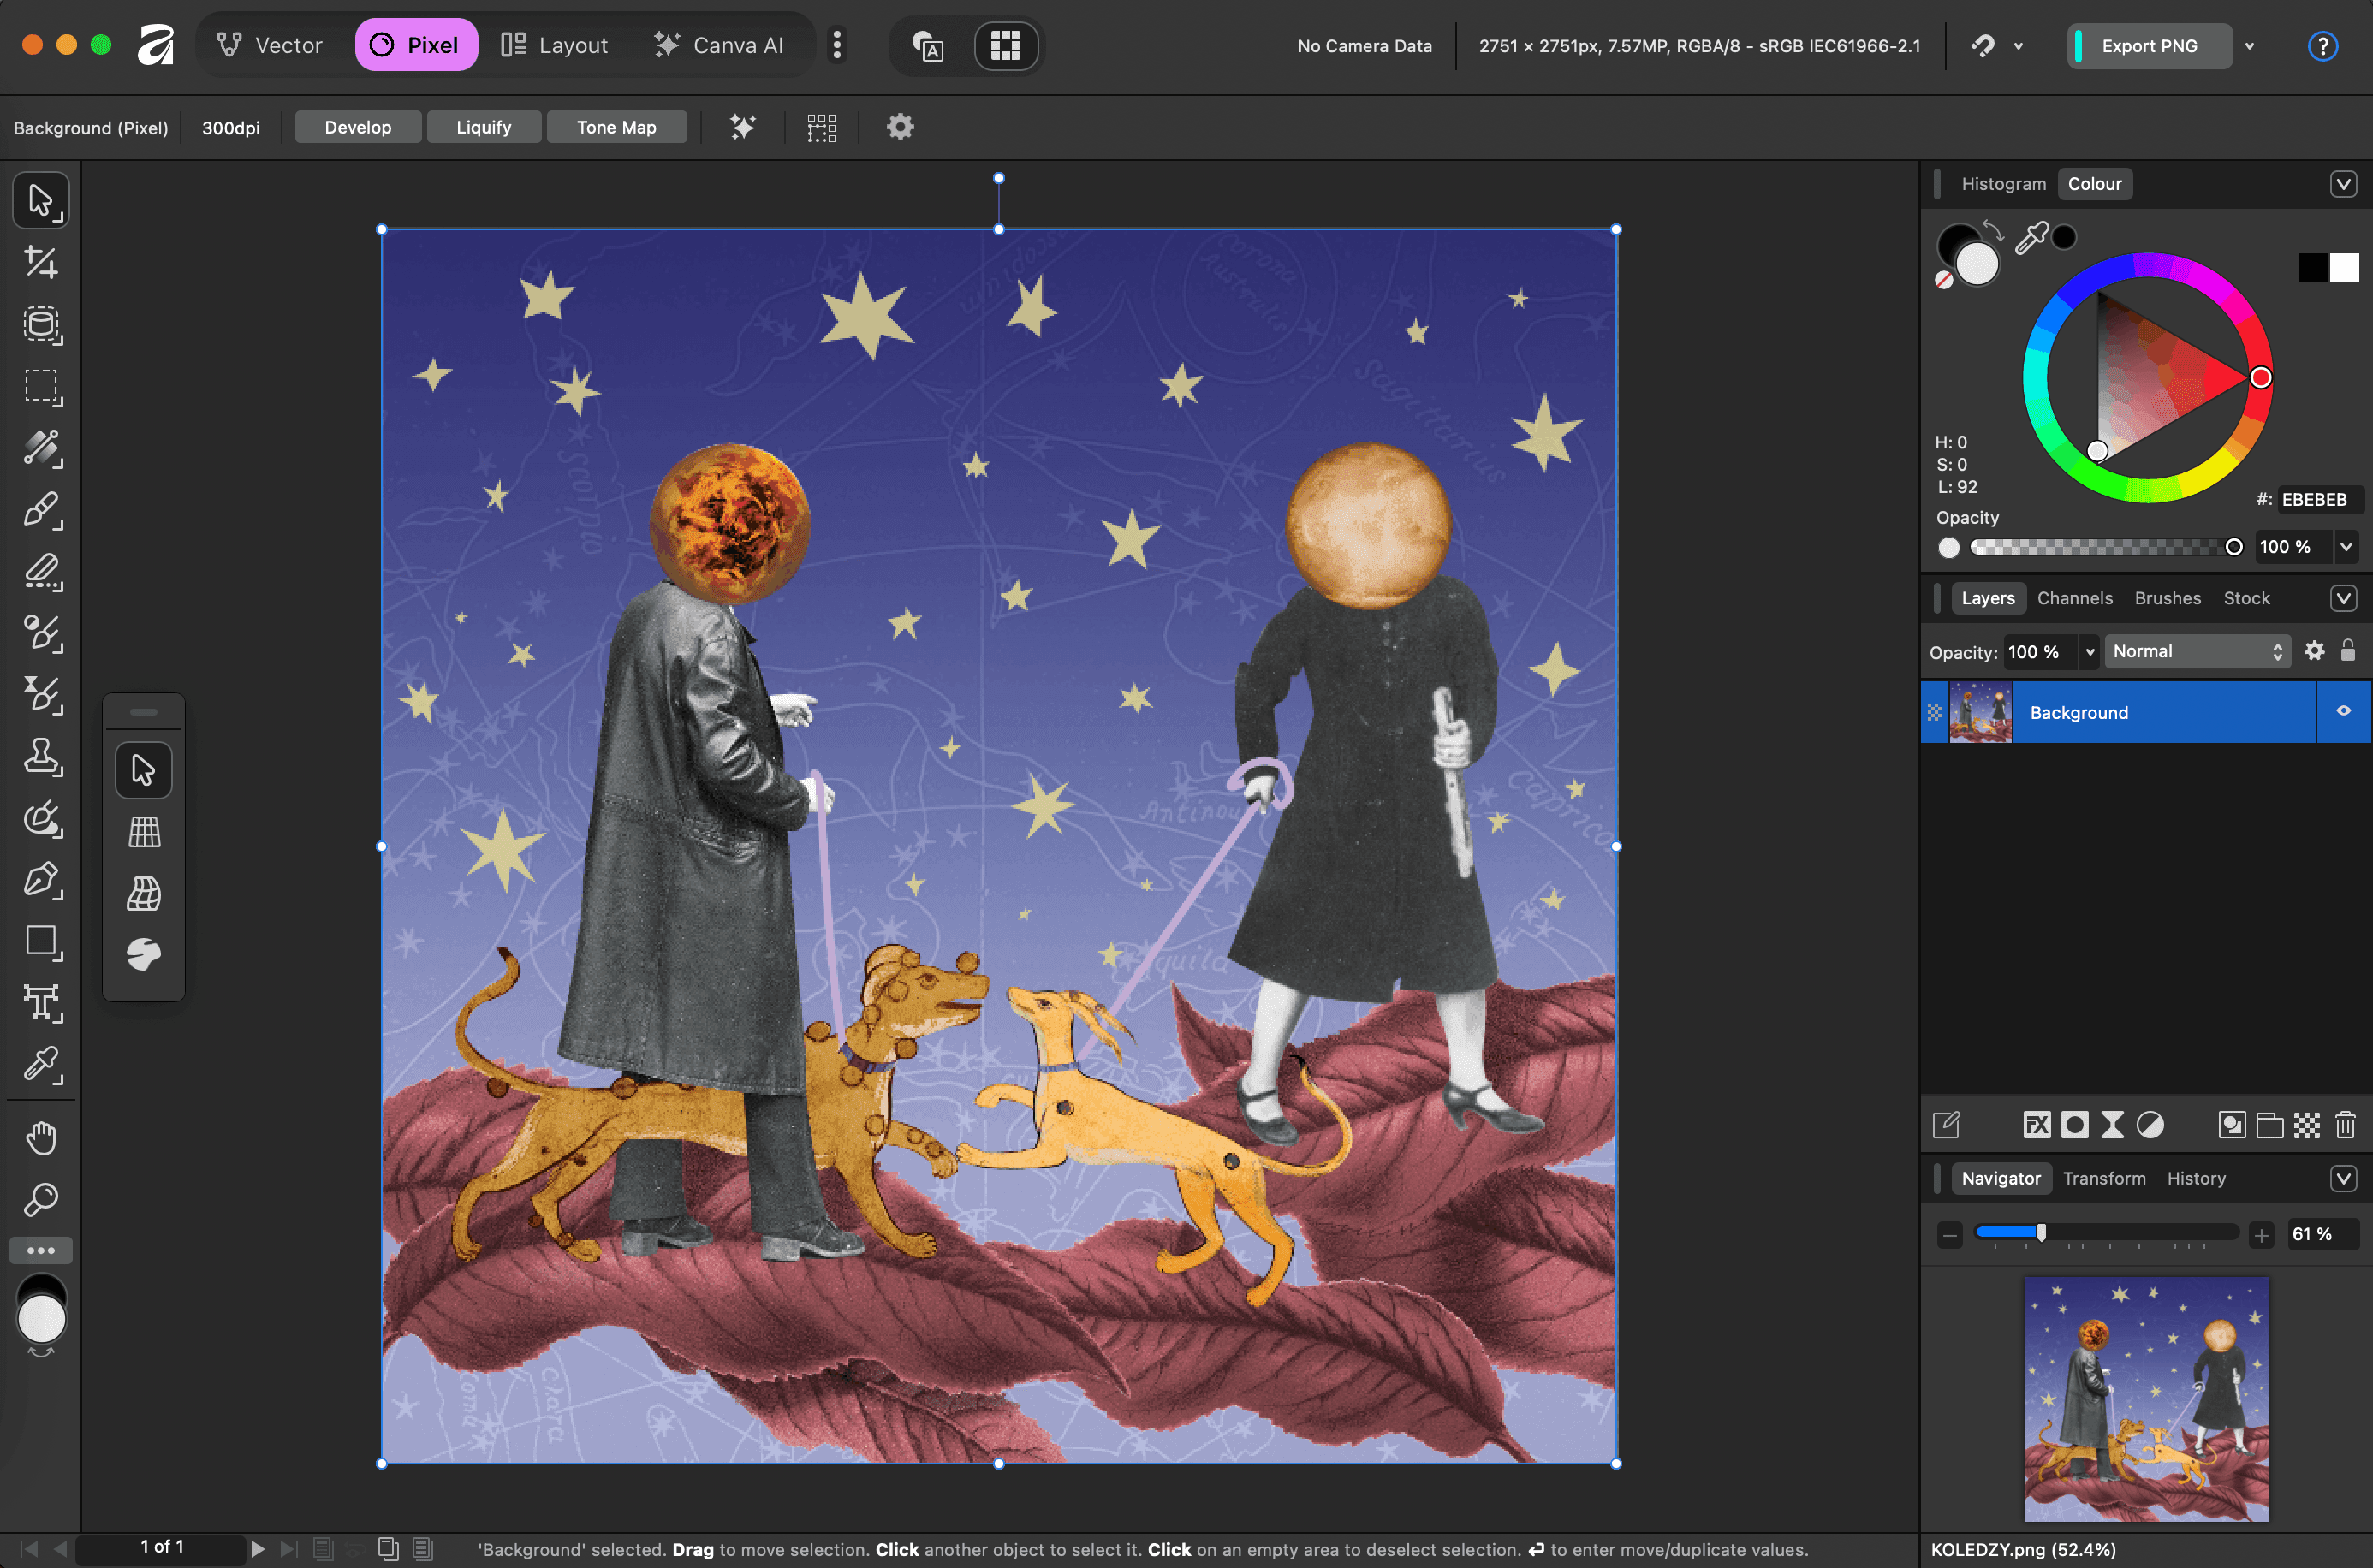Select the Pen tool

(41, 881)
